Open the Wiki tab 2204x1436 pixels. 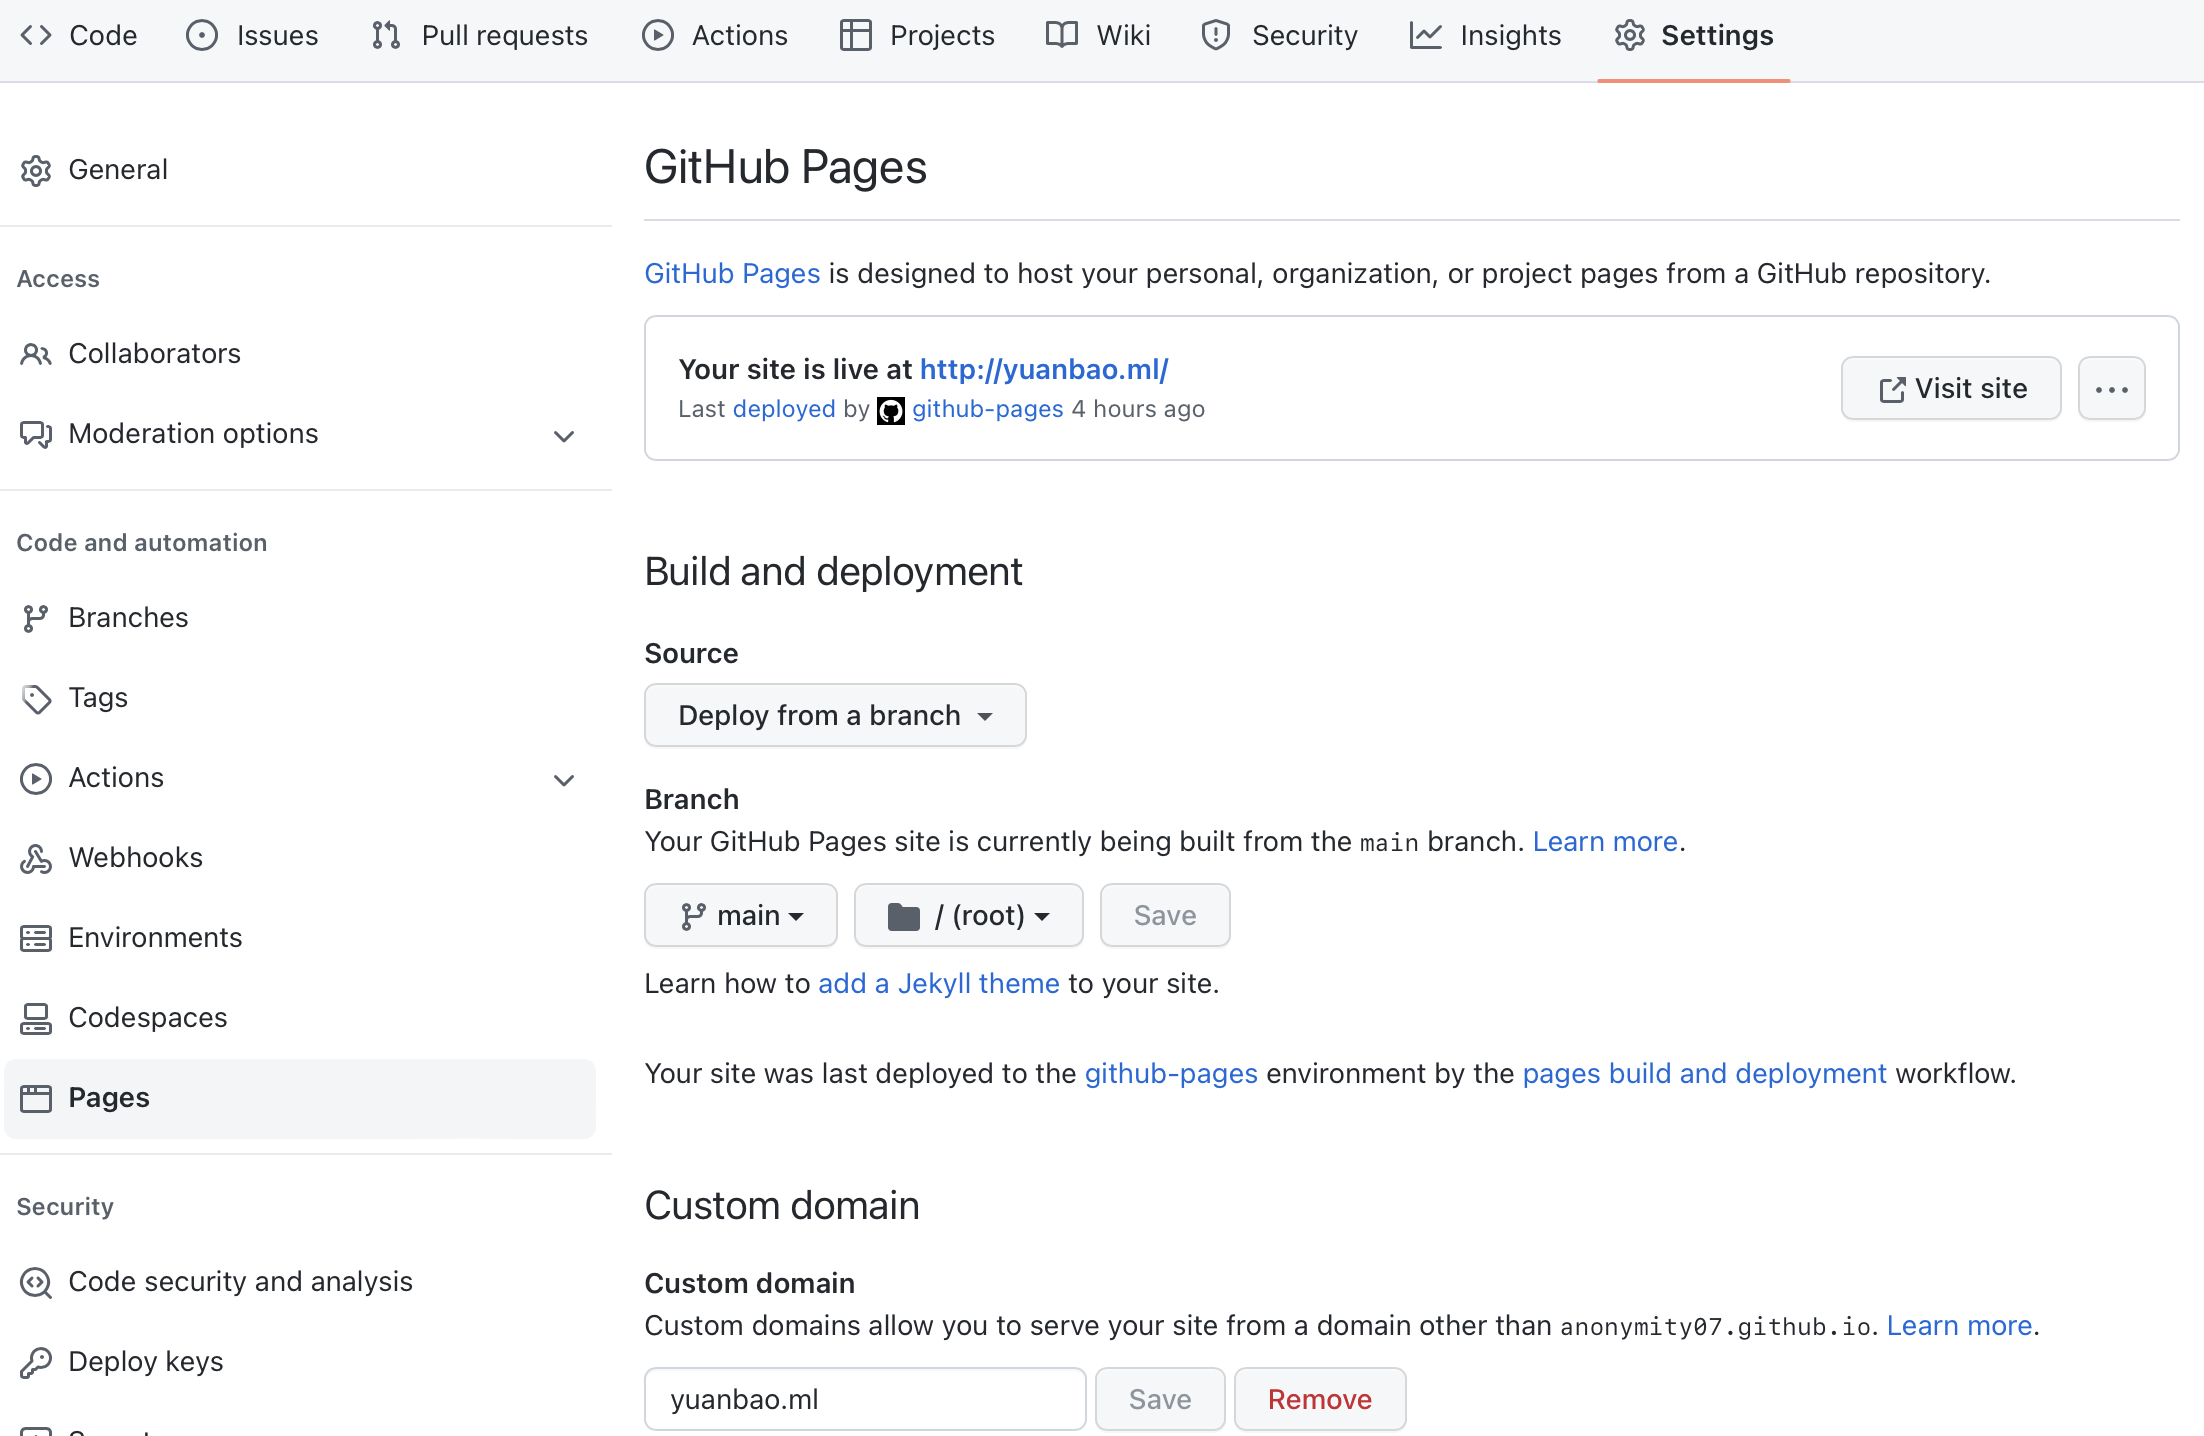click(x=1098, y=36)
